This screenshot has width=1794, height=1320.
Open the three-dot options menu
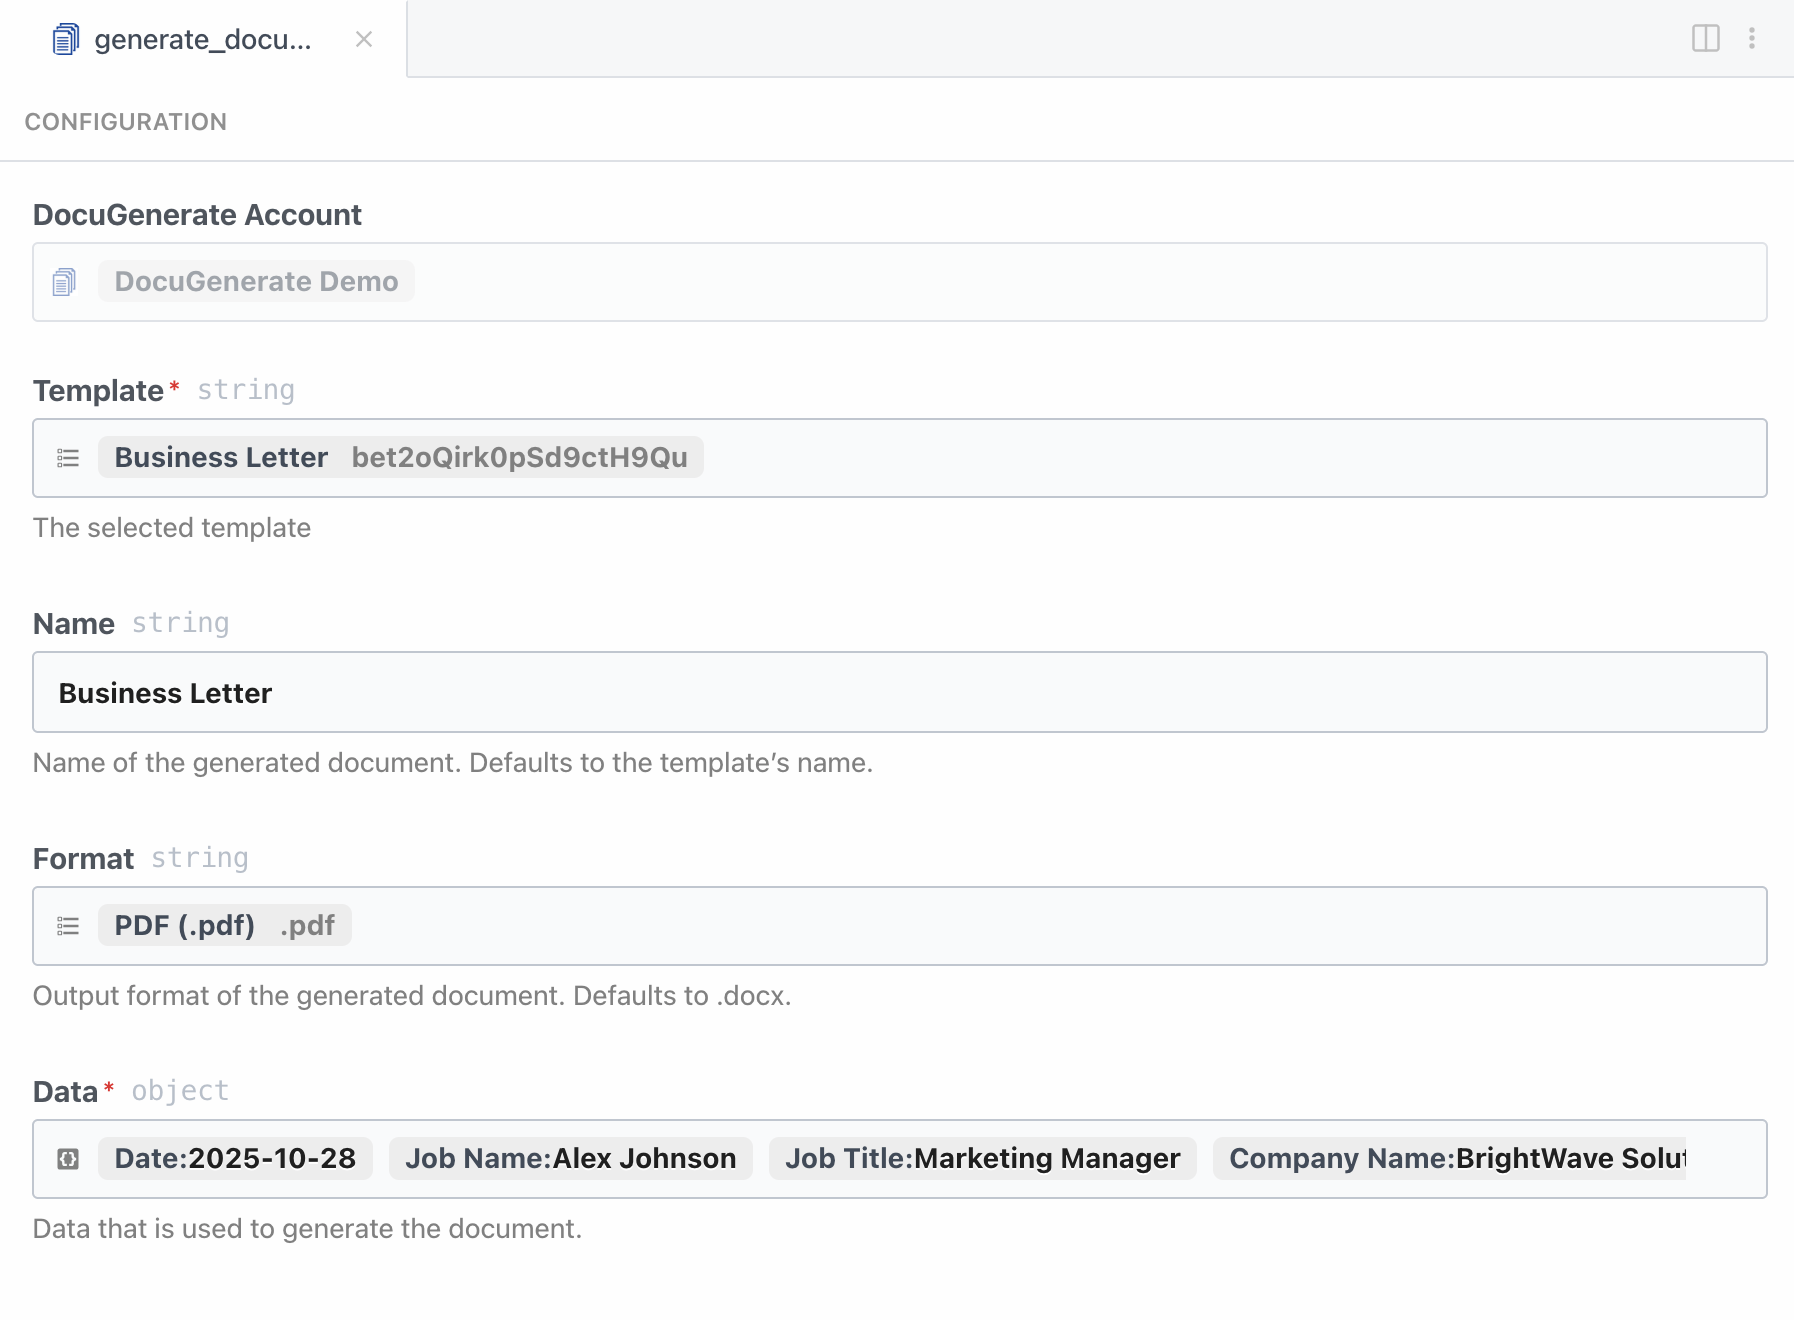pyautogui.click(x=1751, y=37)
